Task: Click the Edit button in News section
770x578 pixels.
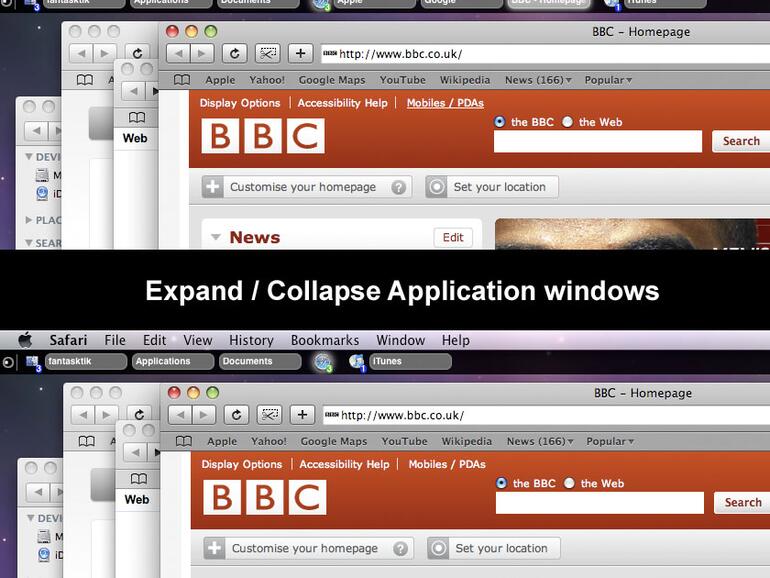Action: [x=453, y=238]
